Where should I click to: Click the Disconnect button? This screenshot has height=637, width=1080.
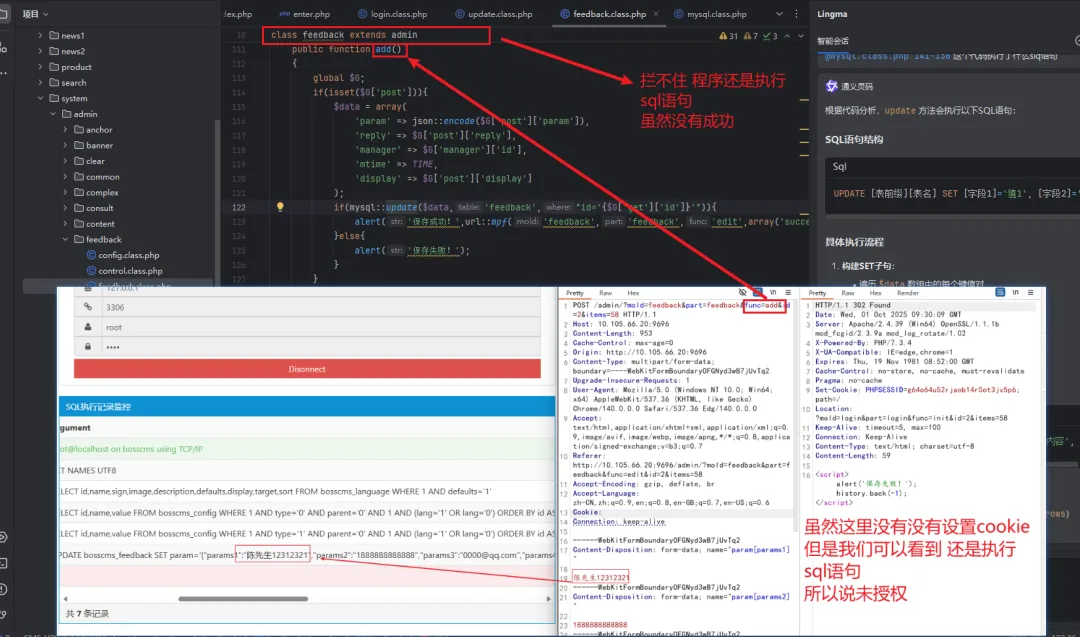click(307, 369)
